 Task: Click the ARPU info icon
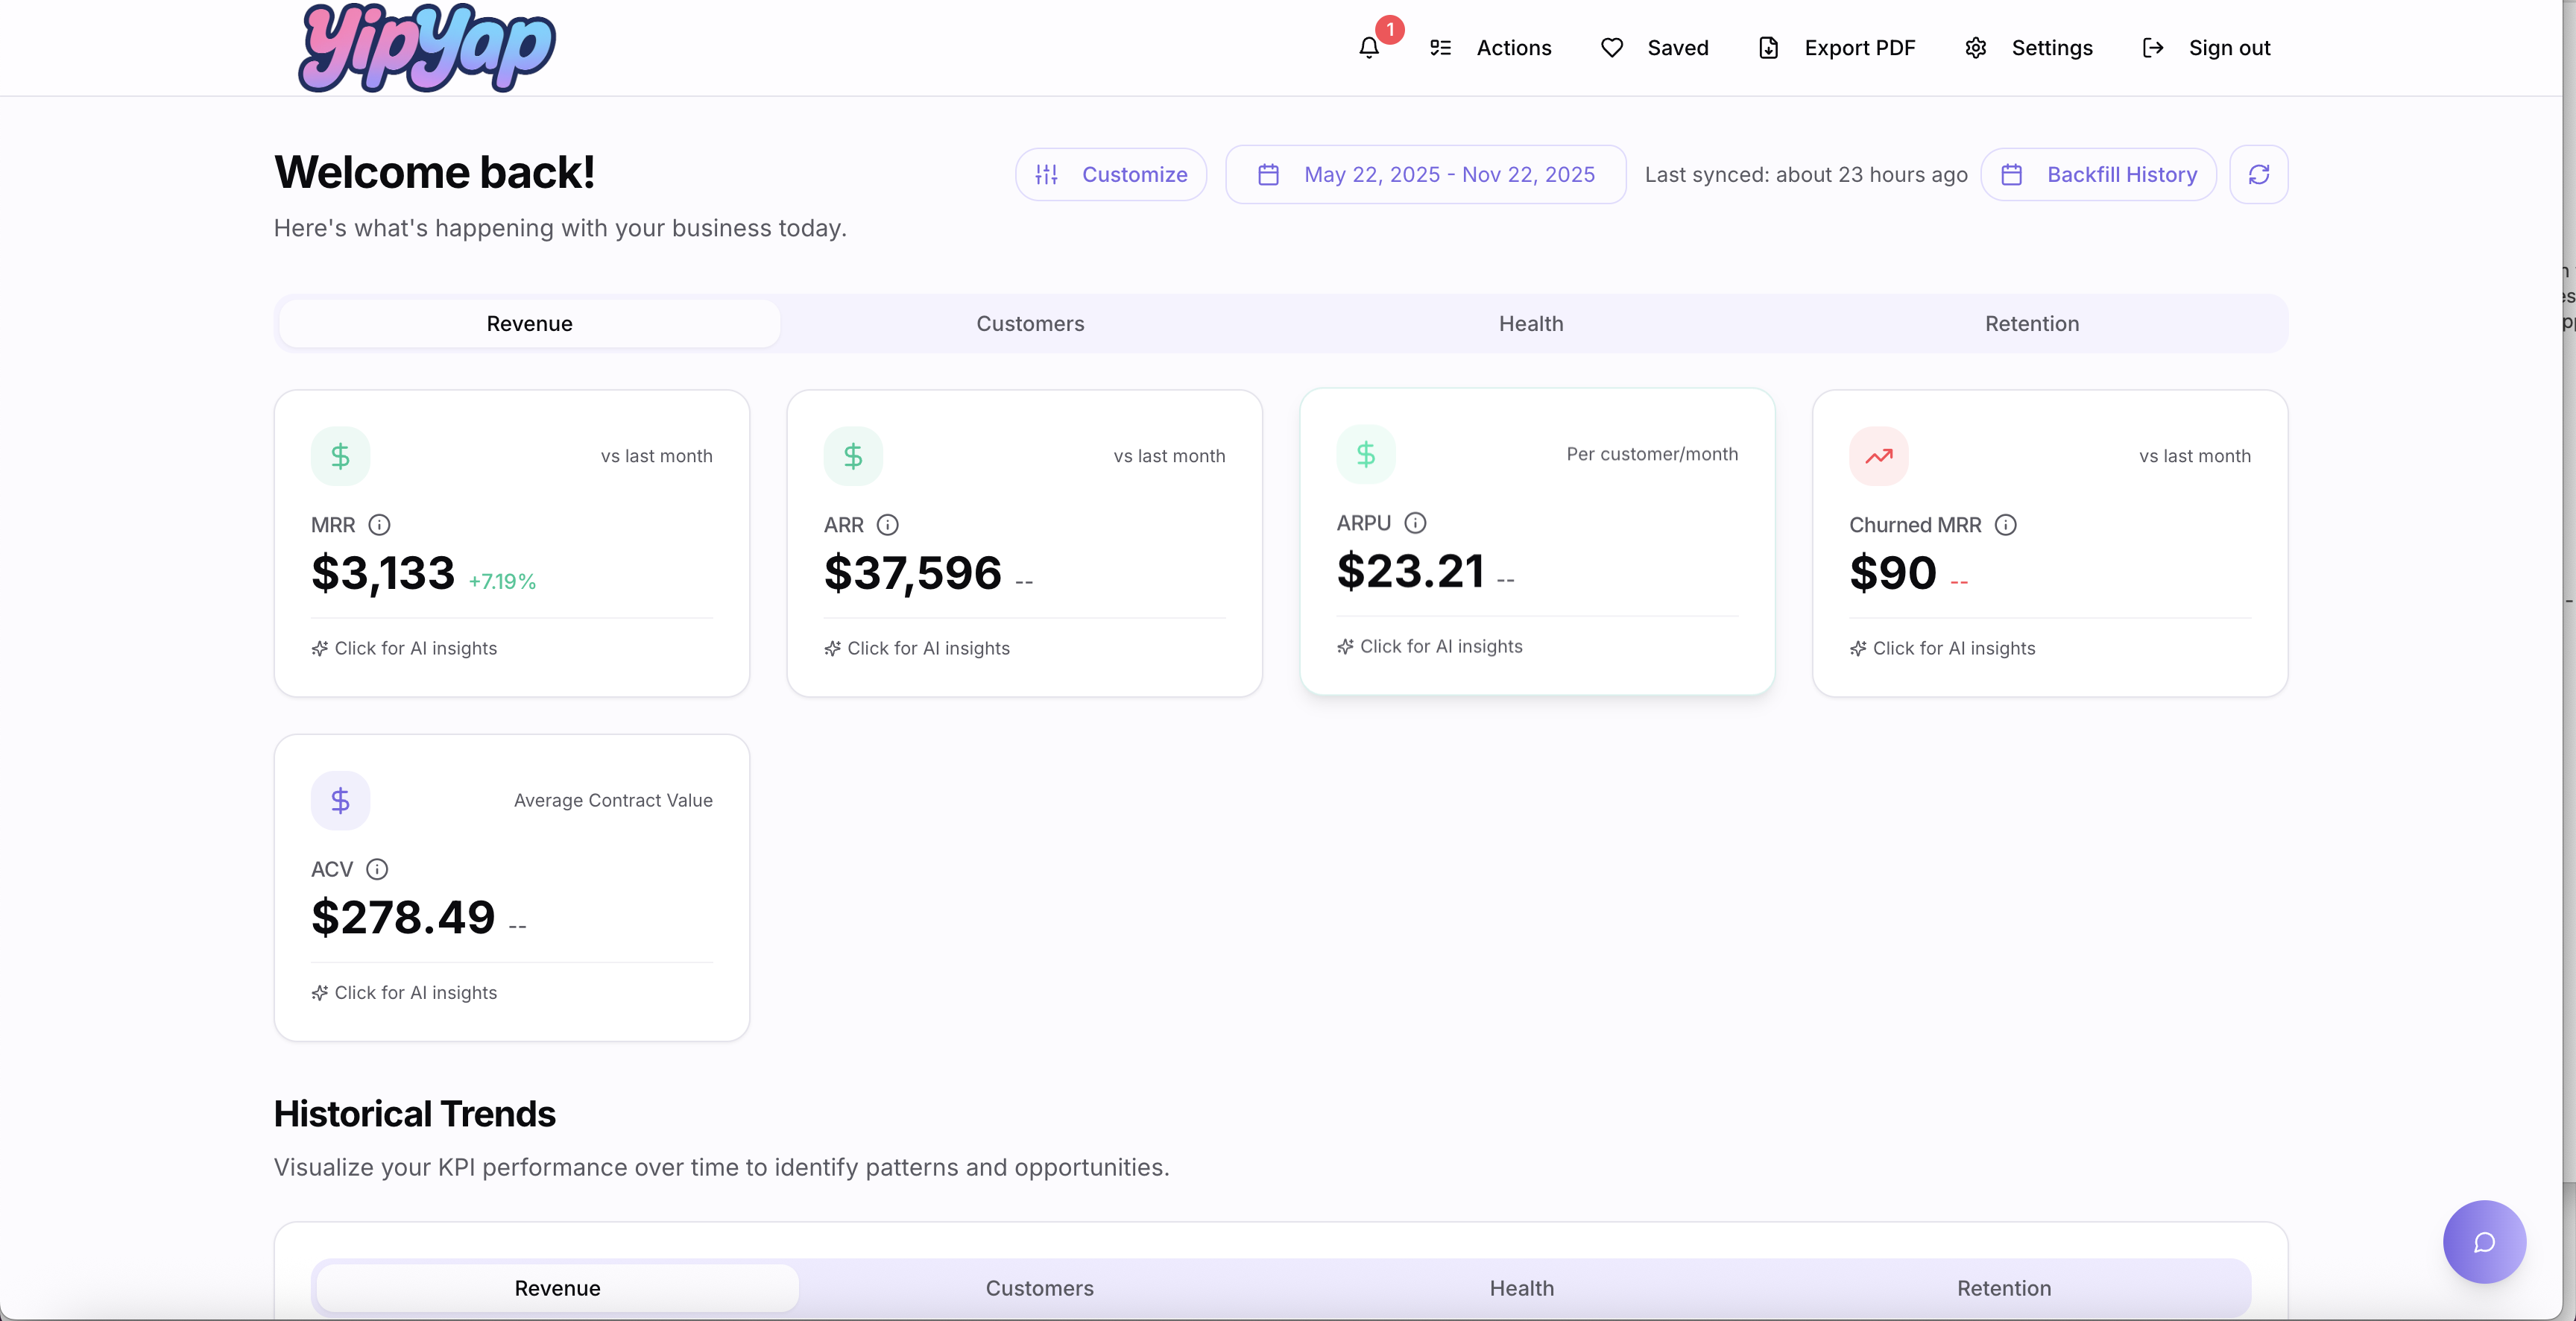pos(1415,523)
